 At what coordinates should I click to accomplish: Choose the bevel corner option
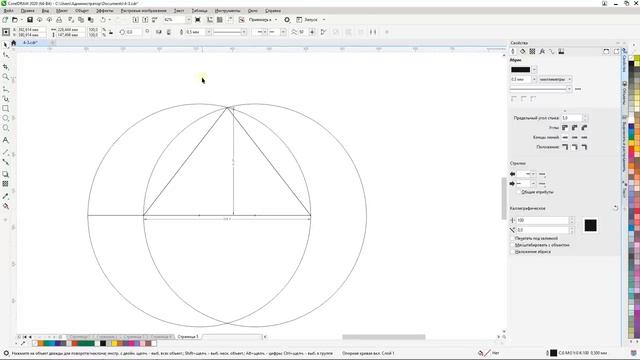point(584,128)
